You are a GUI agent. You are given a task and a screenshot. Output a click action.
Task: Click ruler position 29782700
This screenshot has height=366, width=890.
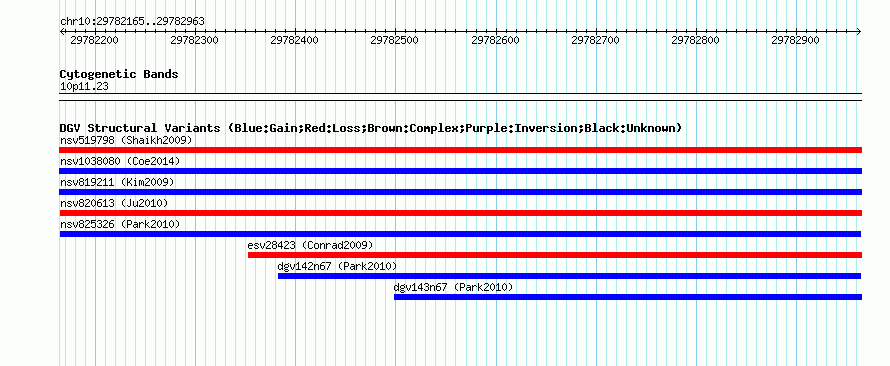[595, 40]
